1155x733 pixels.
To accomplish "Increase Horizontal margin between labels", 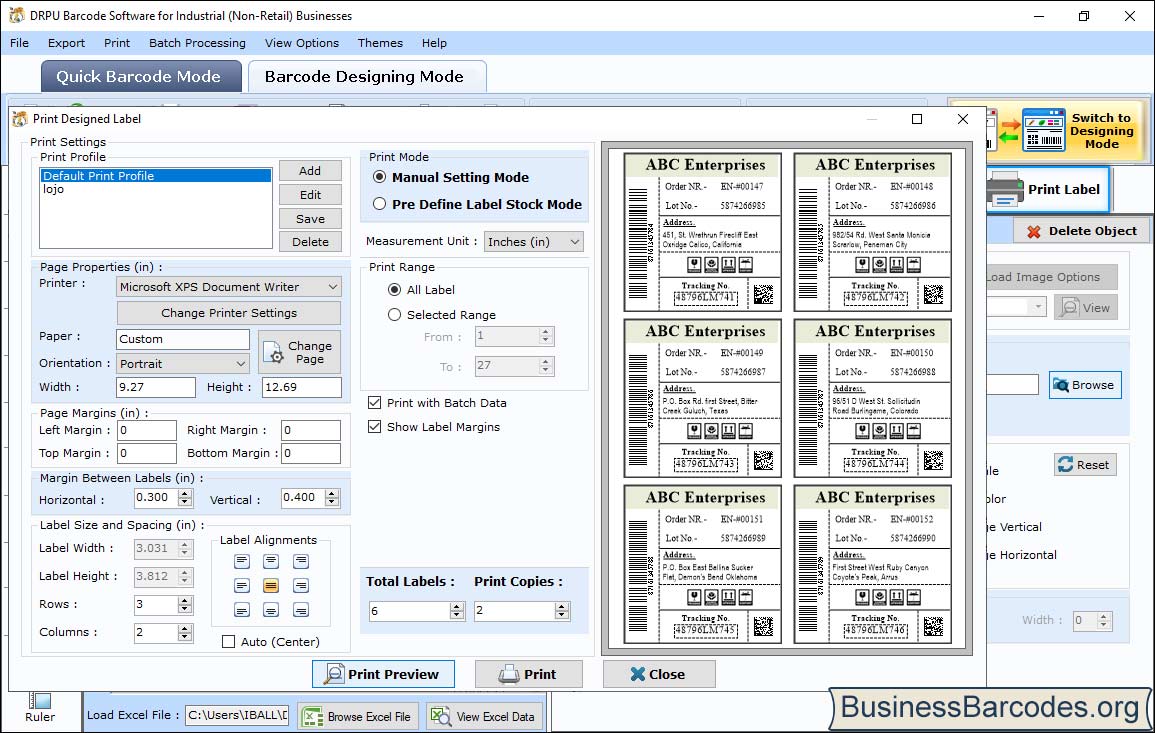I will pyautogui.click(x=185, y=493).
